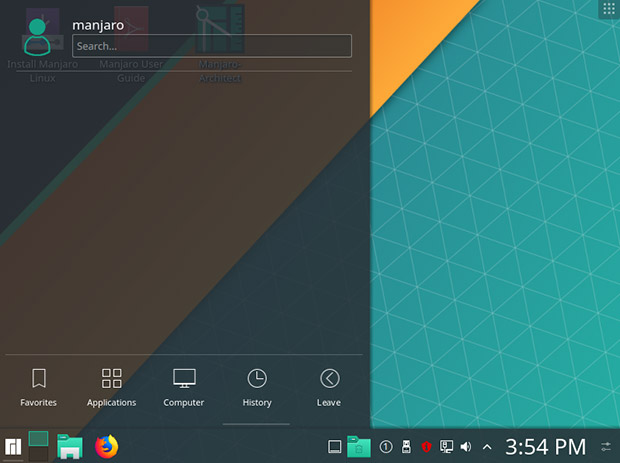Image resolution: width=620 pixels, height=463 pixels.
Task: Open the Computer tab
Action: [184, 387]
